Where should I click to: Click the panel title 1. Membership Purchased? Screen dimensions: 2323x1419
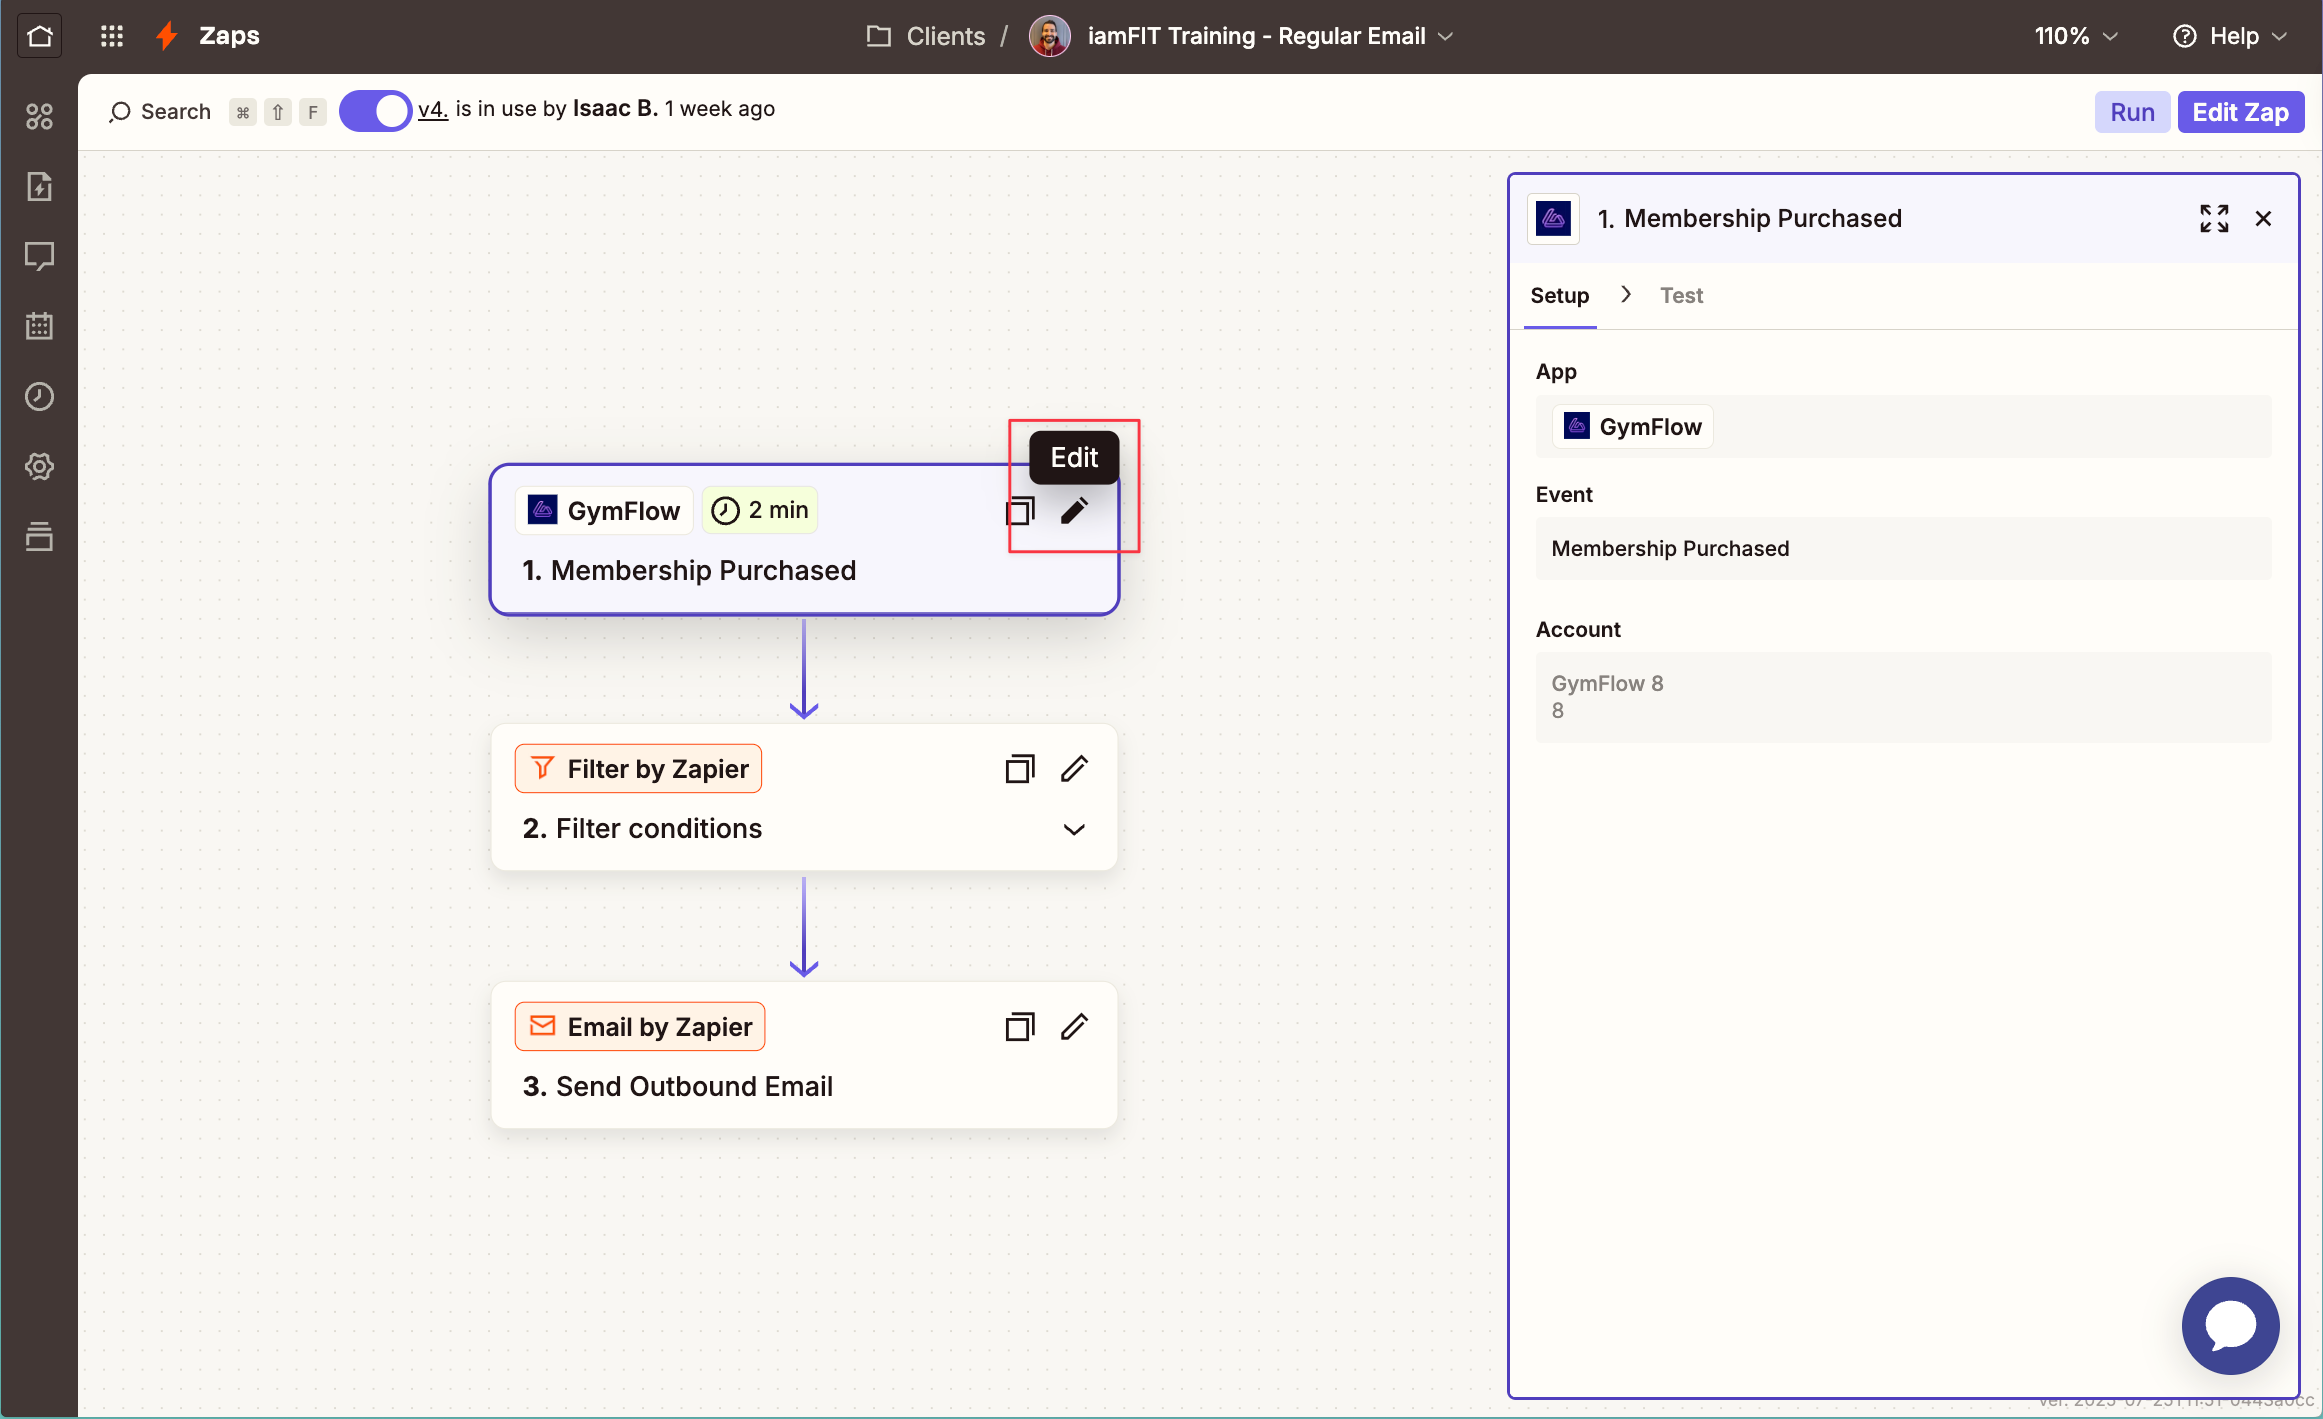[1749, 218]
